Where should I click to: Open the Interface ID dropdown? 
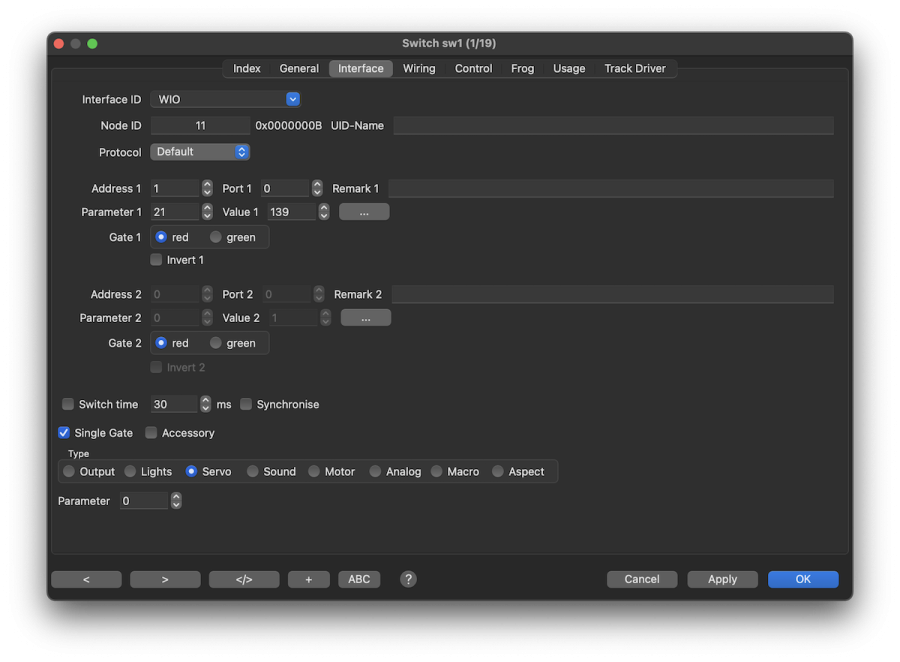pos(225,99)
